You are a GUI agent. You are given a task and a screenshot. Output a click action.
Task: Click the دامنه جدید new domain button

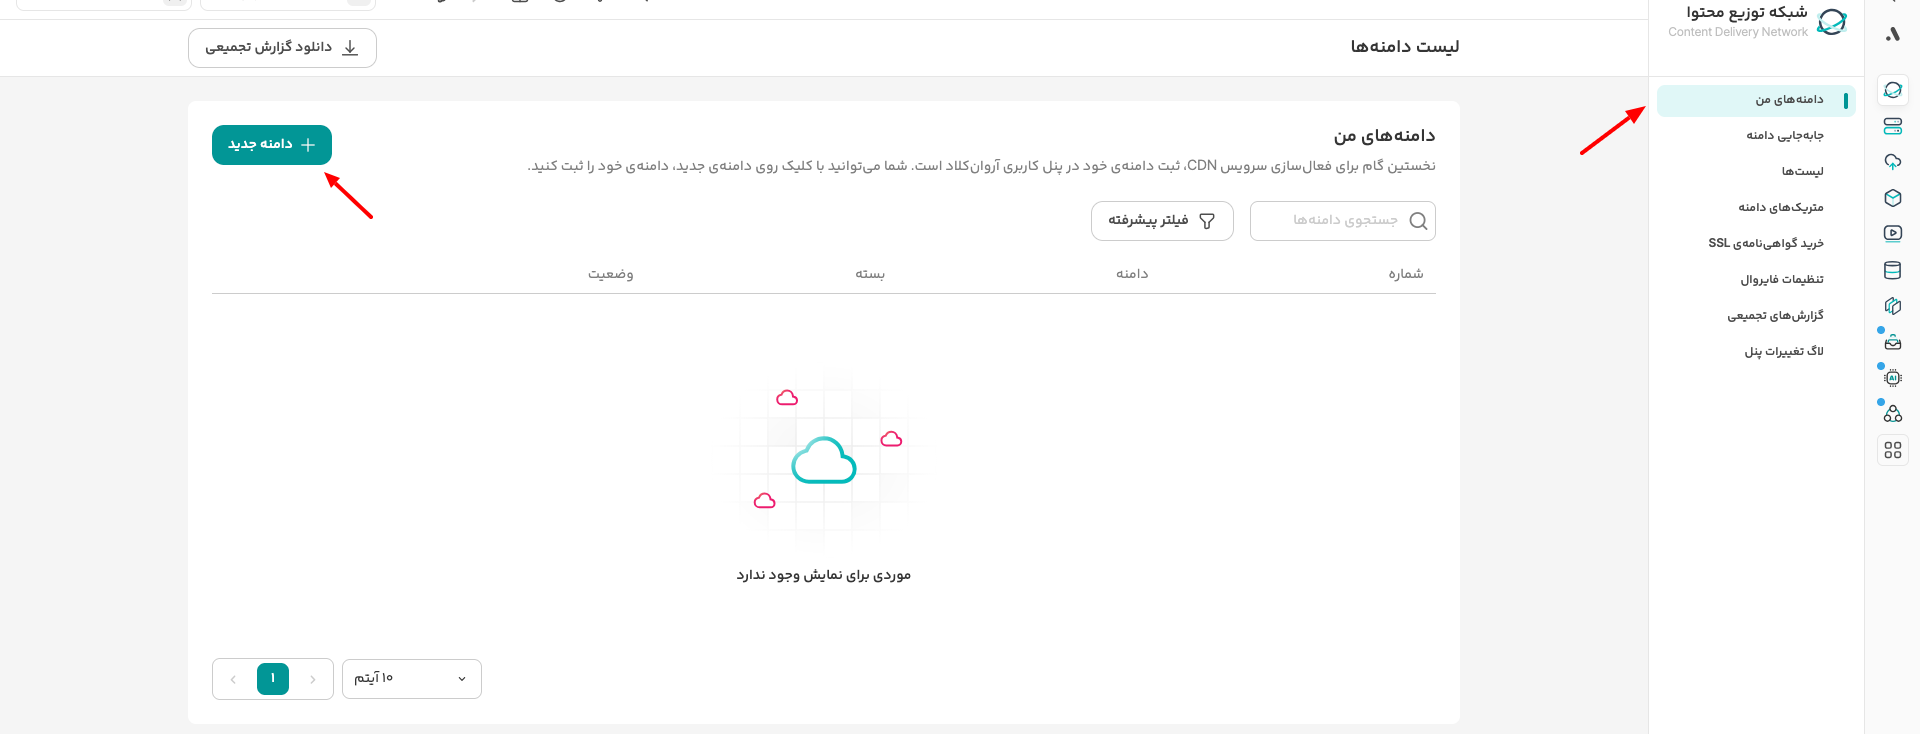(272, 145)
